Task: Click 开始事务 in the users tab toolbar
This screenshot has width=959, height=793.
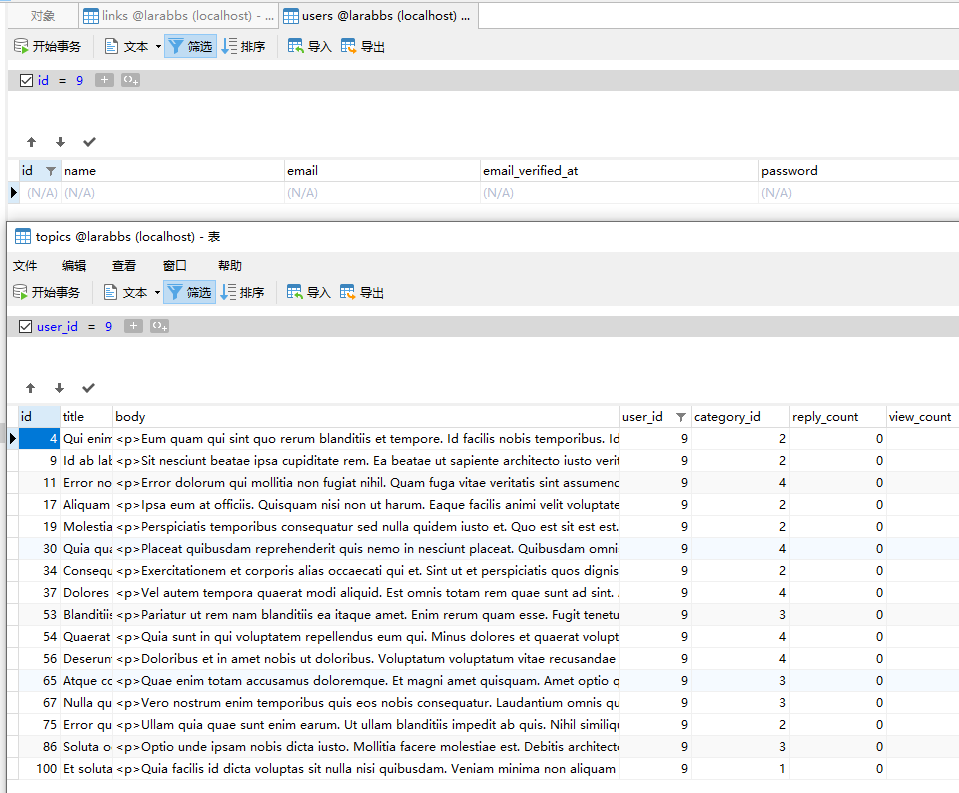Action: 47,46
